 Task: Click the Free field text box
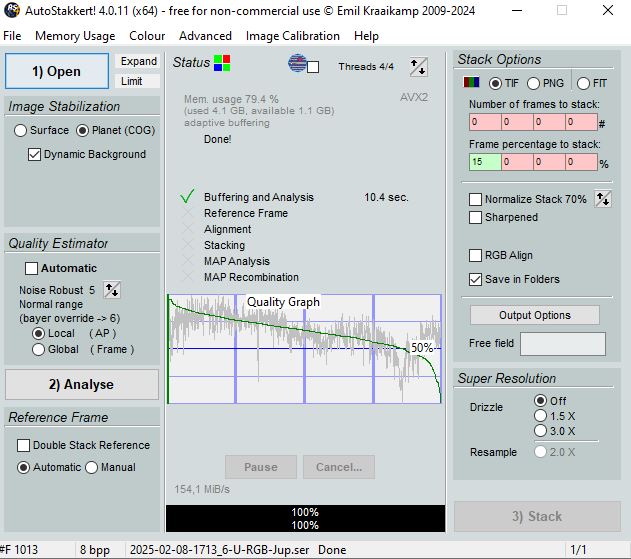point(563,344)
